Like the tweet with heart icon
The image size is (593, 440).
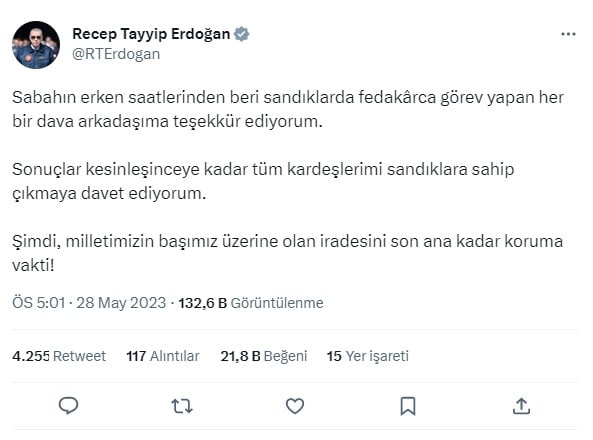pos(295,406)
